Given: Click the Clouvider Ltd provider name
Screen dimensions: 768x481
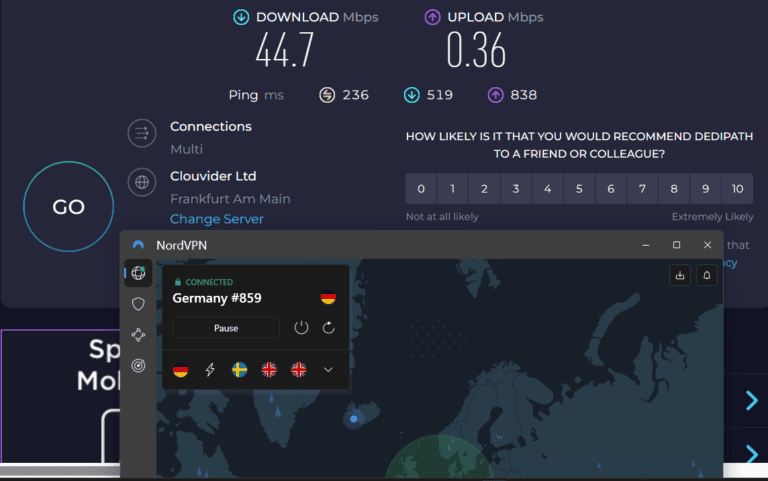Looking at the screenshot, I should pyautogui.click(x=213, y=176).
